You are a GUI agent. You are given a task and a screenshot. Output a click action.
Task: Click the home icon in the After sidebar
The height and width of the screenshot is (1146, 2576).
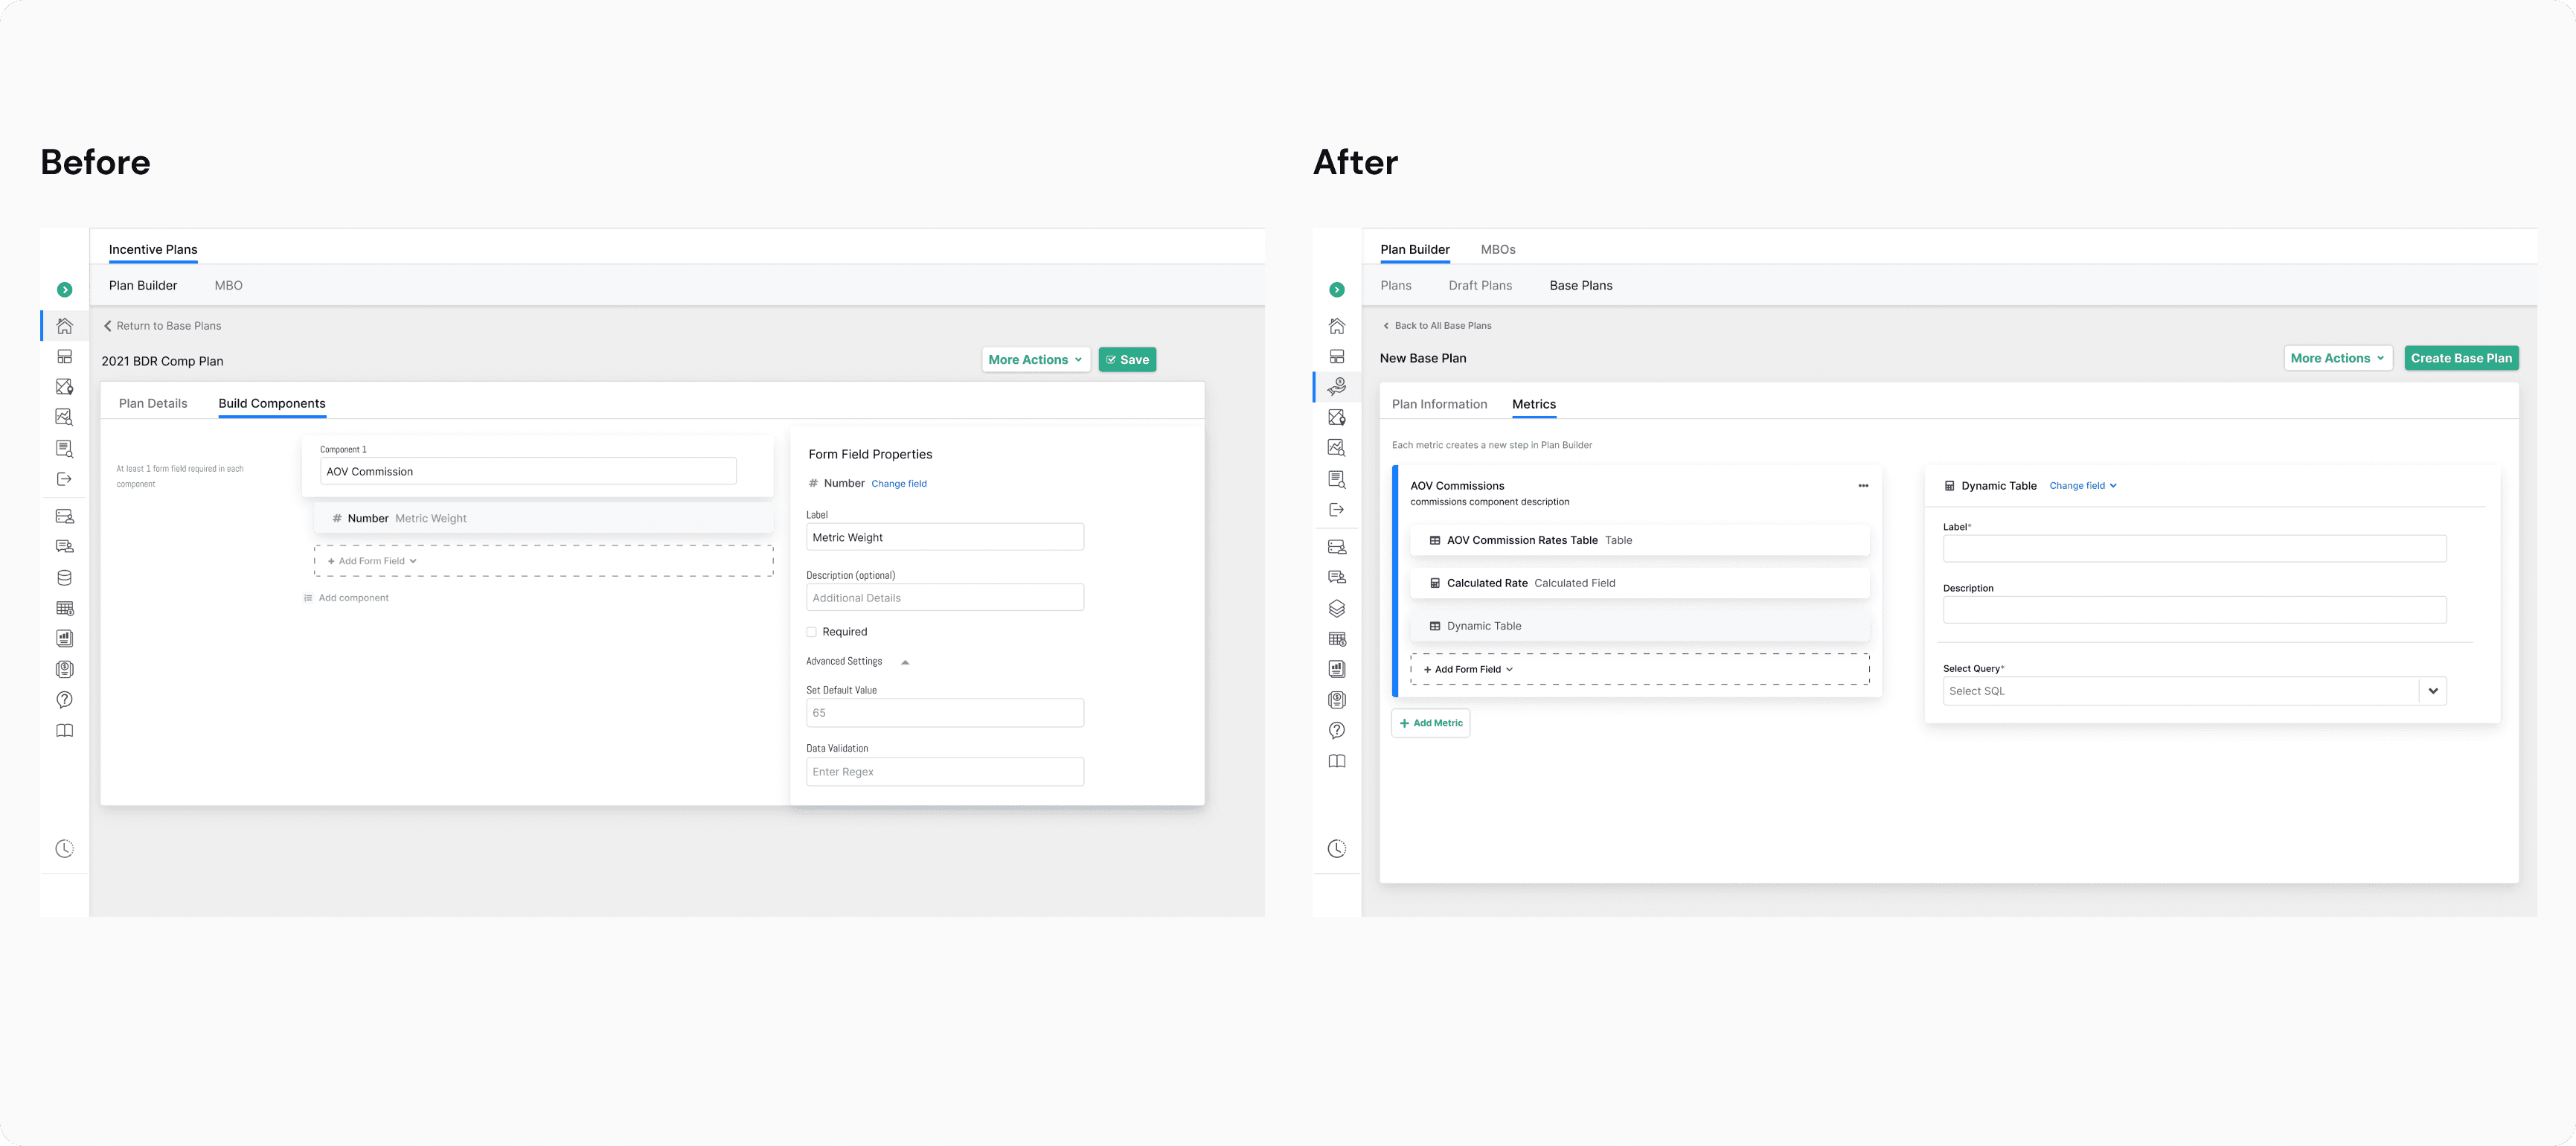pyautogui.click(x=1336, y=326)
